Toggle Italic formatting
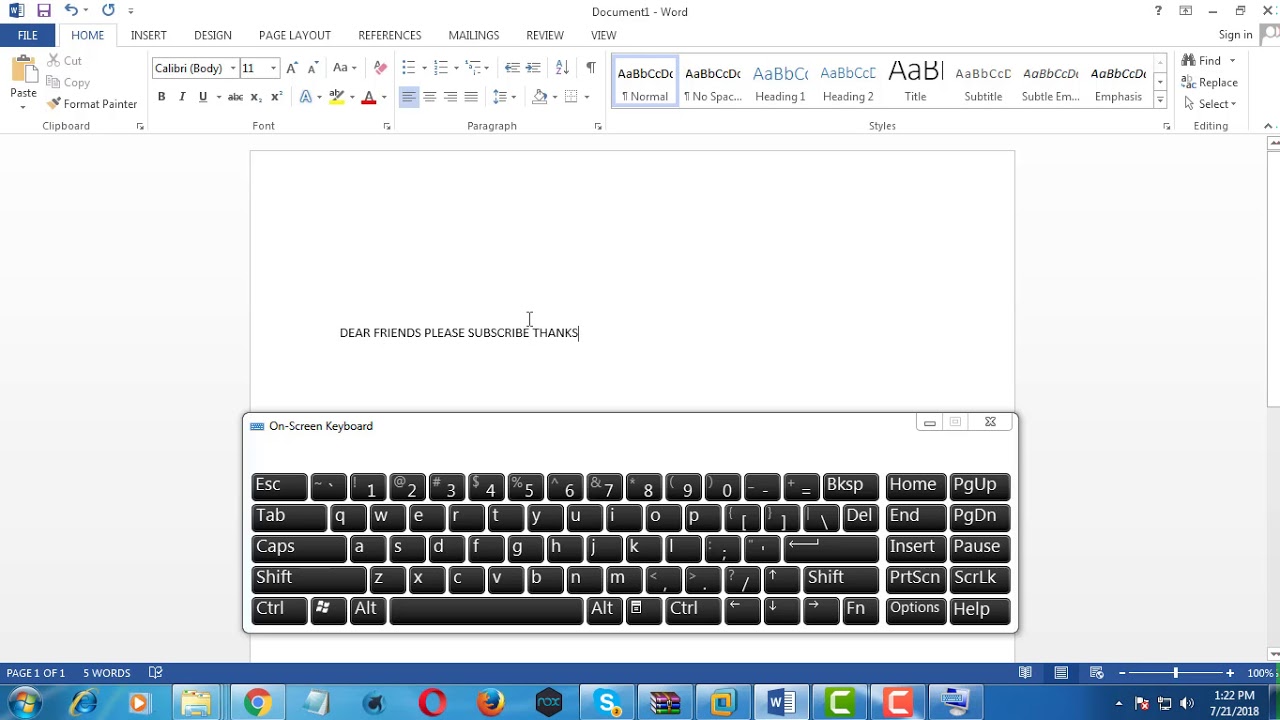The height and width of the screenshot is (720, 1280). click(x=182, y=97)
